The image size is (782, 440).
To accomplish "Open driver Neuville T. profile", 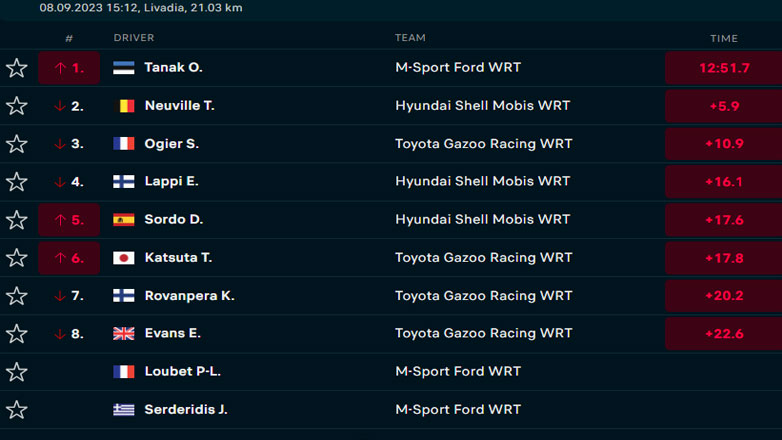I will (x=179, y=106).
